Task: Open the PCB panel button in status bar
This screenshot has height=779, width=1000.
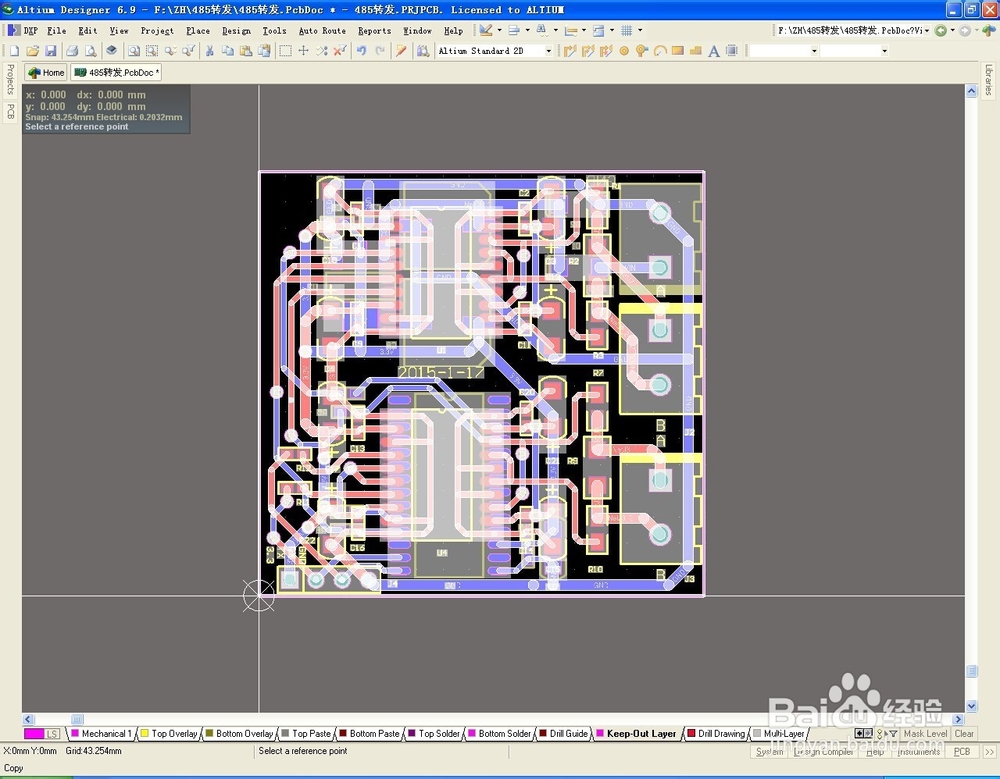Action: [962, 752]
